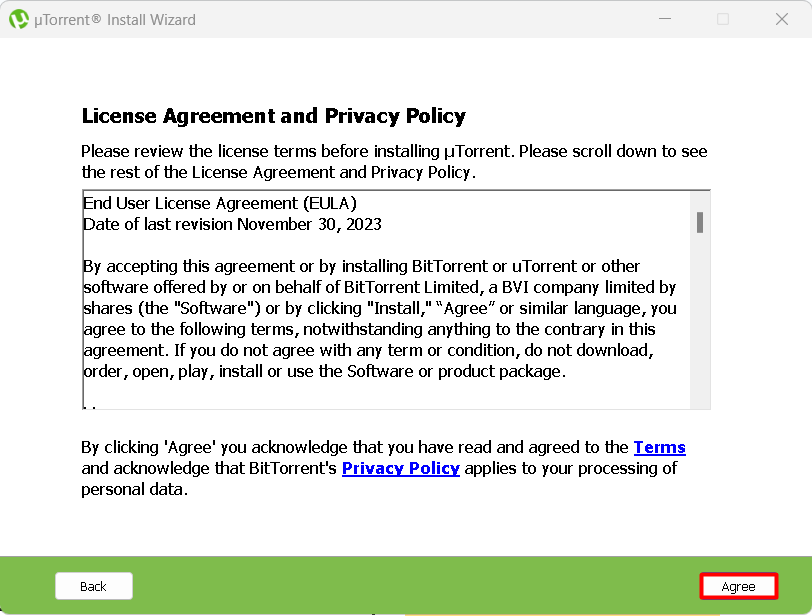Click inside the license agreement text box
812x616 pixels.
[x=396, y=300]
